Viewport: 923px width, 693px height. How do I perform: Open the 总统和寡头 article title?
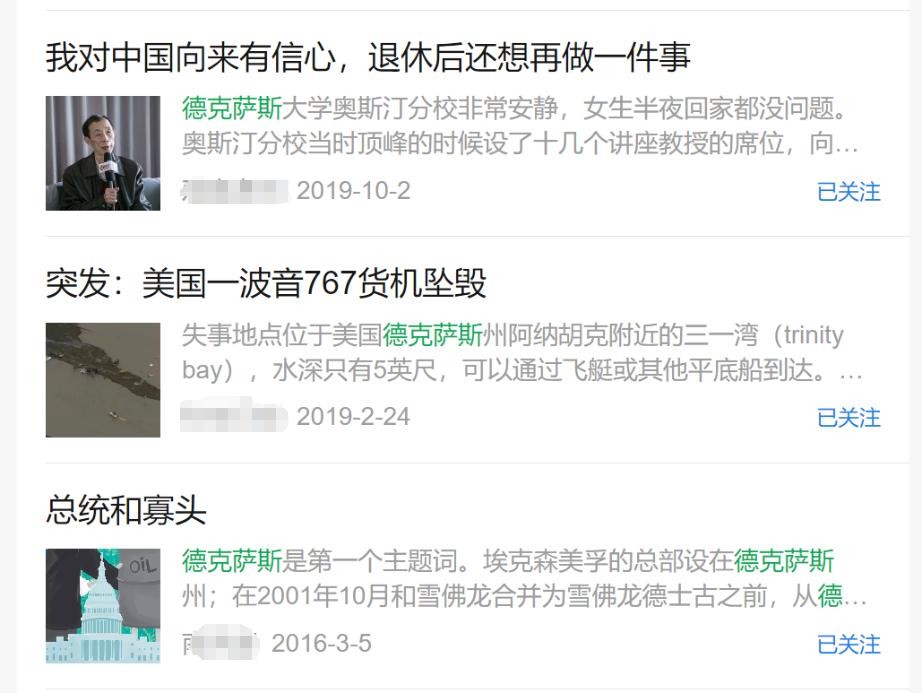click(x=126, y=510)
